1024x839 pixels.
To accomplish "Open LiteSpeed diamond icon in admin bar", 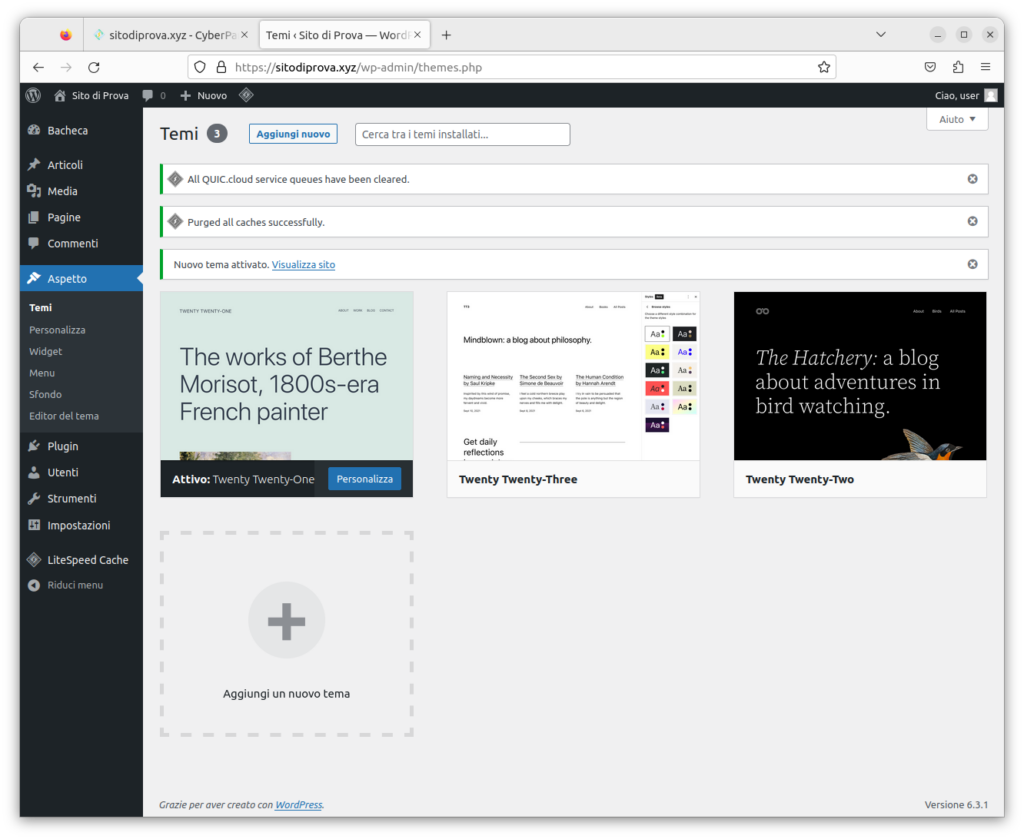I will click(x=246, y=95).
